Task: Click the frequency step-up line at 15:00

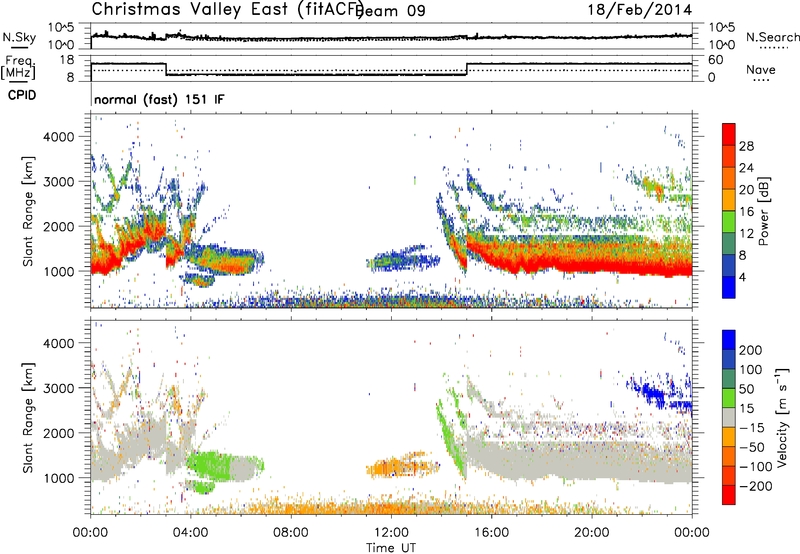Action: 467,69
